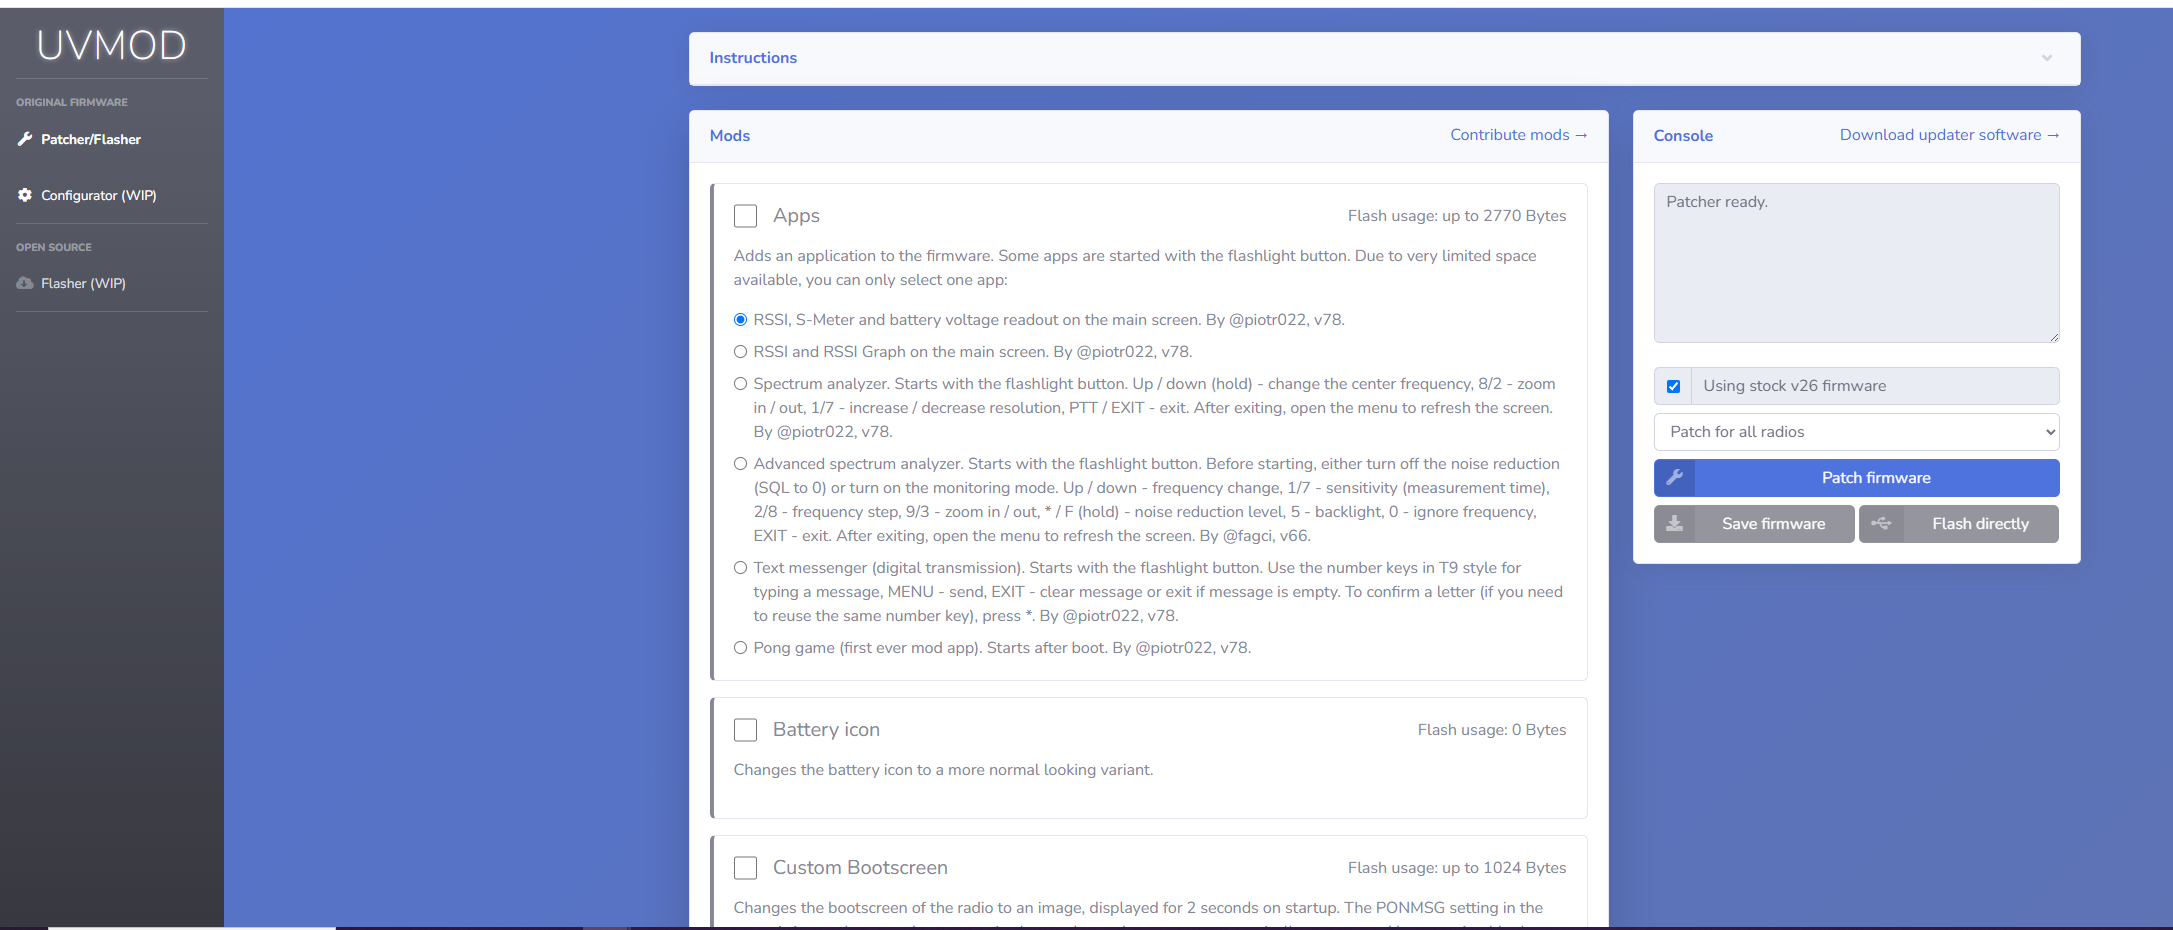This screenshot has width=2173, height=930.
Task: Follow the Contribute mods link
Action: (x=1518, y=135)
